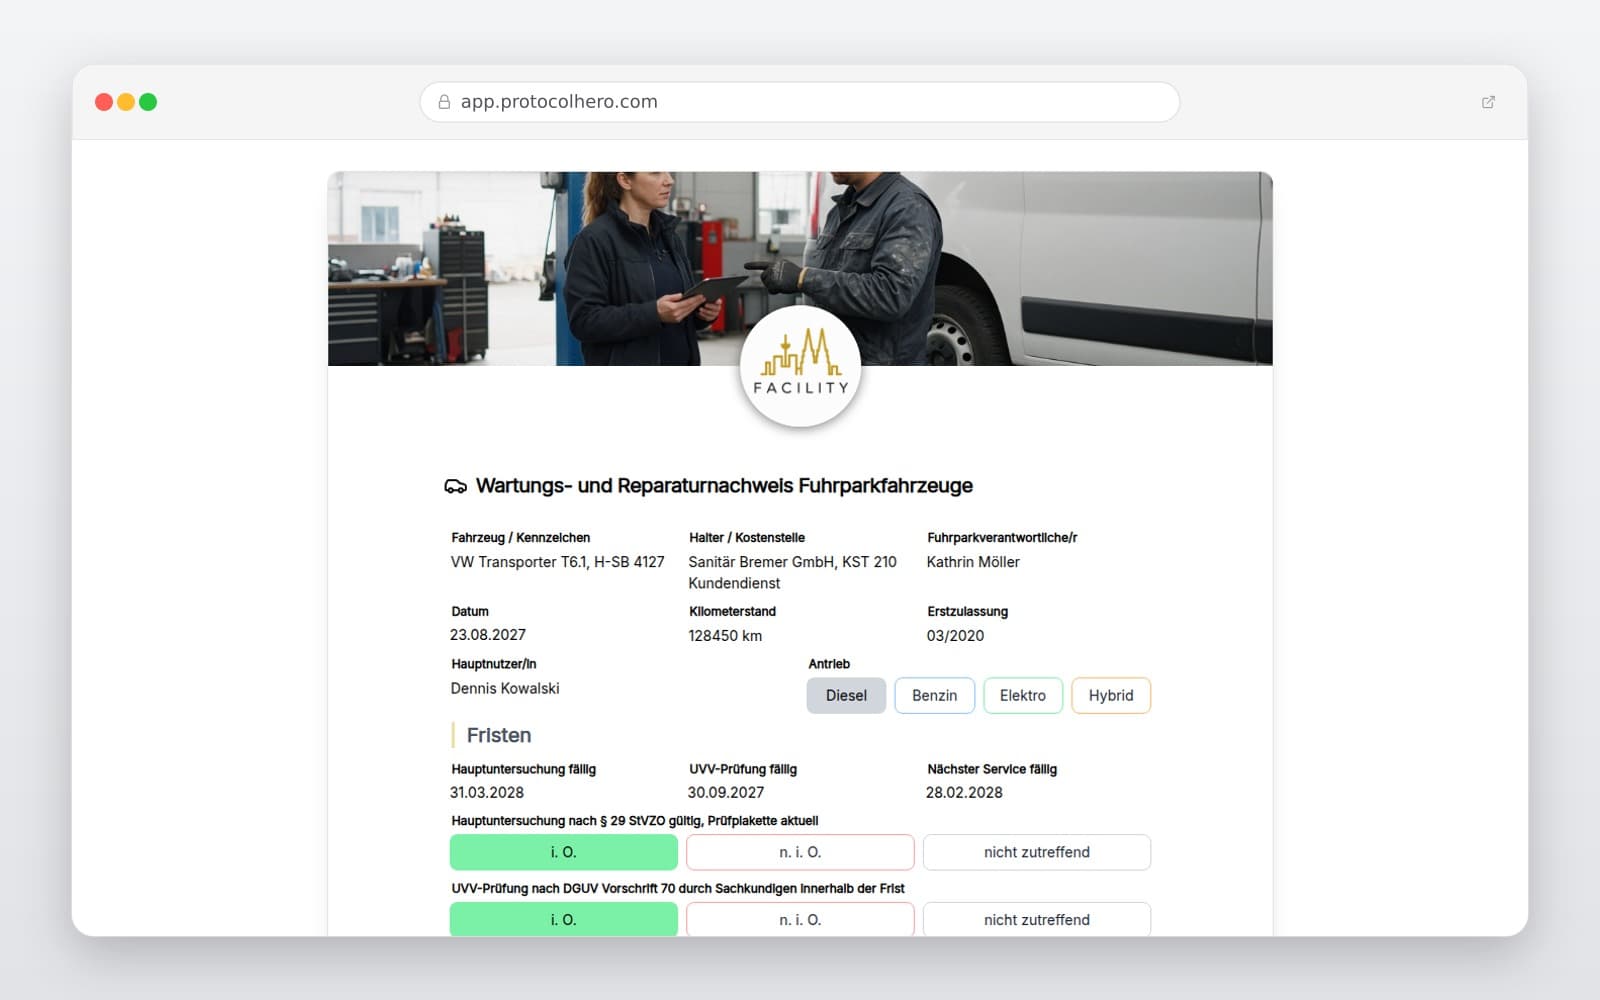Image resolution: width=1600 pixels, height=1000 pixels.
Task: Click the Wartungs- und Reparaturnachweis title
Action: tap(724, 486)
